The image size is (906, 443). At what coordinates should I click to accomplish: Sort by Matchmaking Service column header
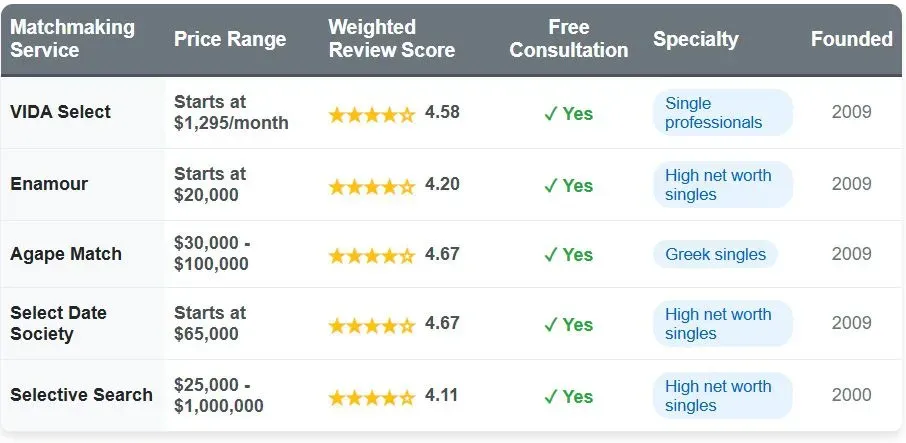[x=72, y=39]
